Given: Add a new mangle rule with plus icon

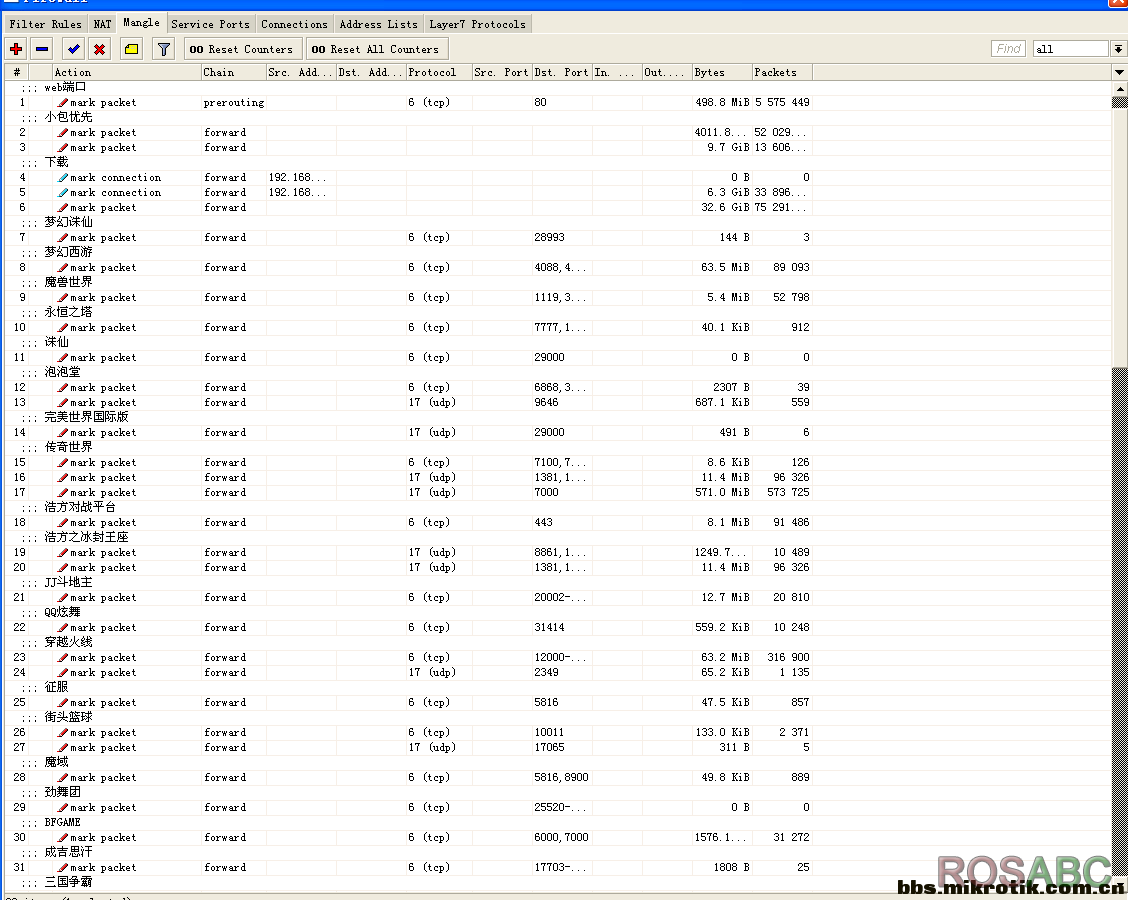Looking at the screenshot, I should pos(16,49).
